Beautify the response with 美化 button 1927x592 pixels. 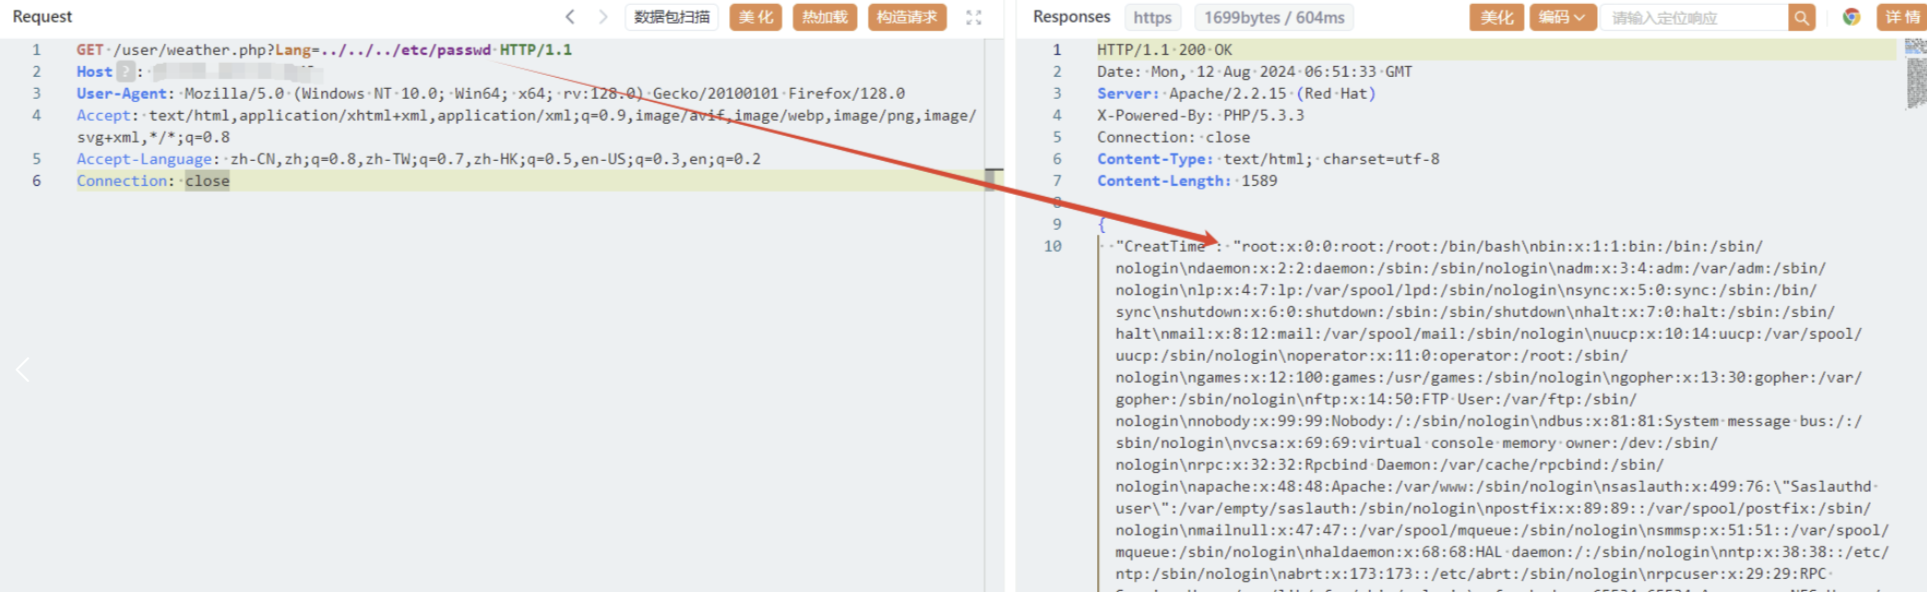click(x=1496, y=17)
